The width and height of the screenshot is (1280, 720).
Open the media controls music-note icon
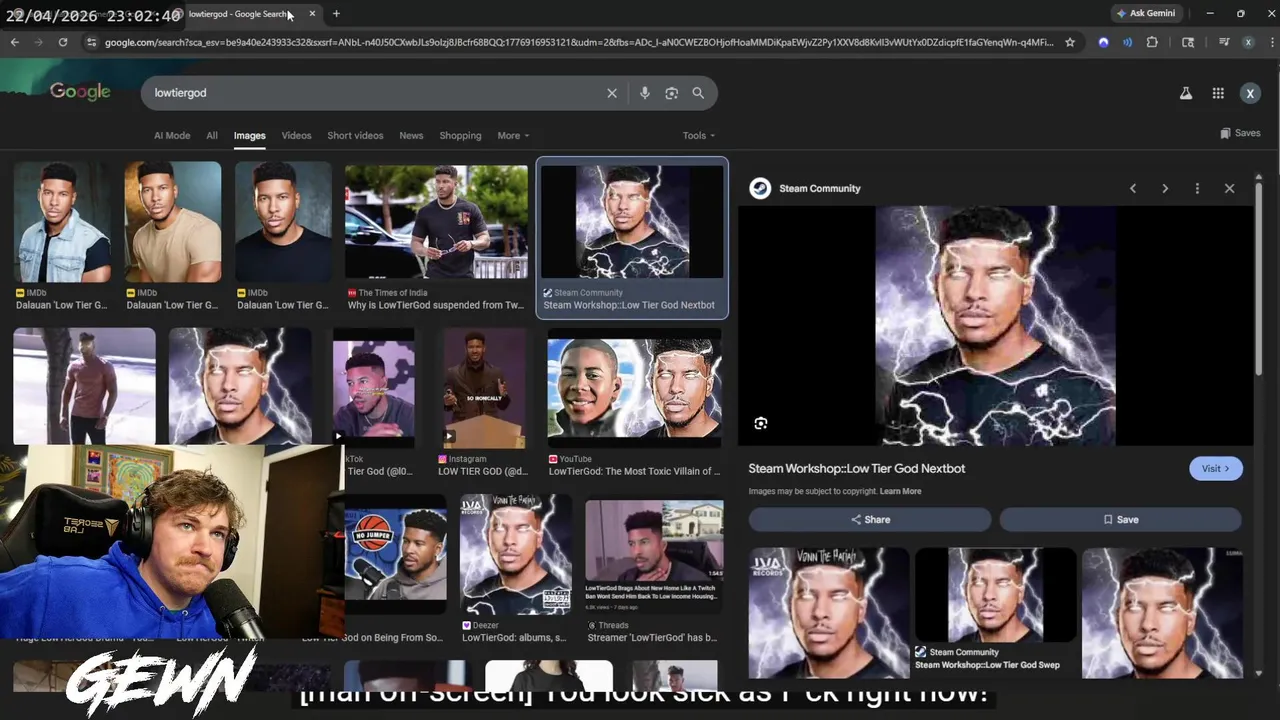pyautogui.click(x=1224, y=42)
